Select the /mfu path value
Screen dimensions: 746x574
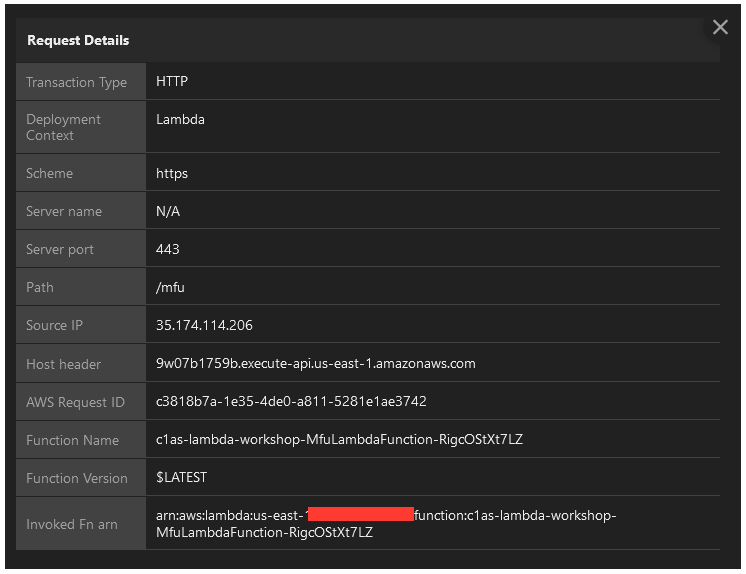tap(170, 287)
